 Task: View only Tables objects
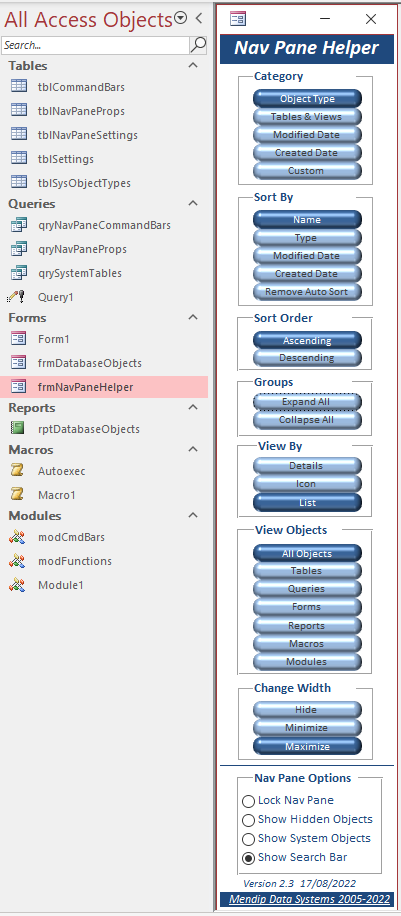[x=307, y=570]
